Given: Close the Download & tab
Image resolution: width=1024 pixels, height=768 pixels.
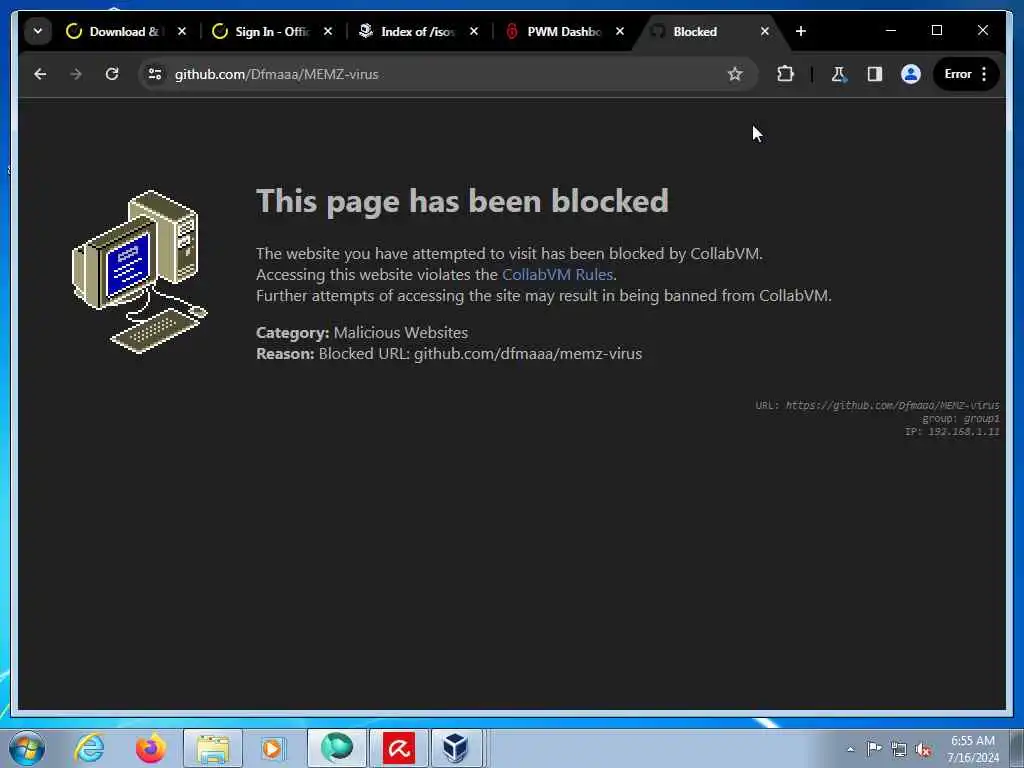Looking at the screenshot, I should [x=182, y=31].
